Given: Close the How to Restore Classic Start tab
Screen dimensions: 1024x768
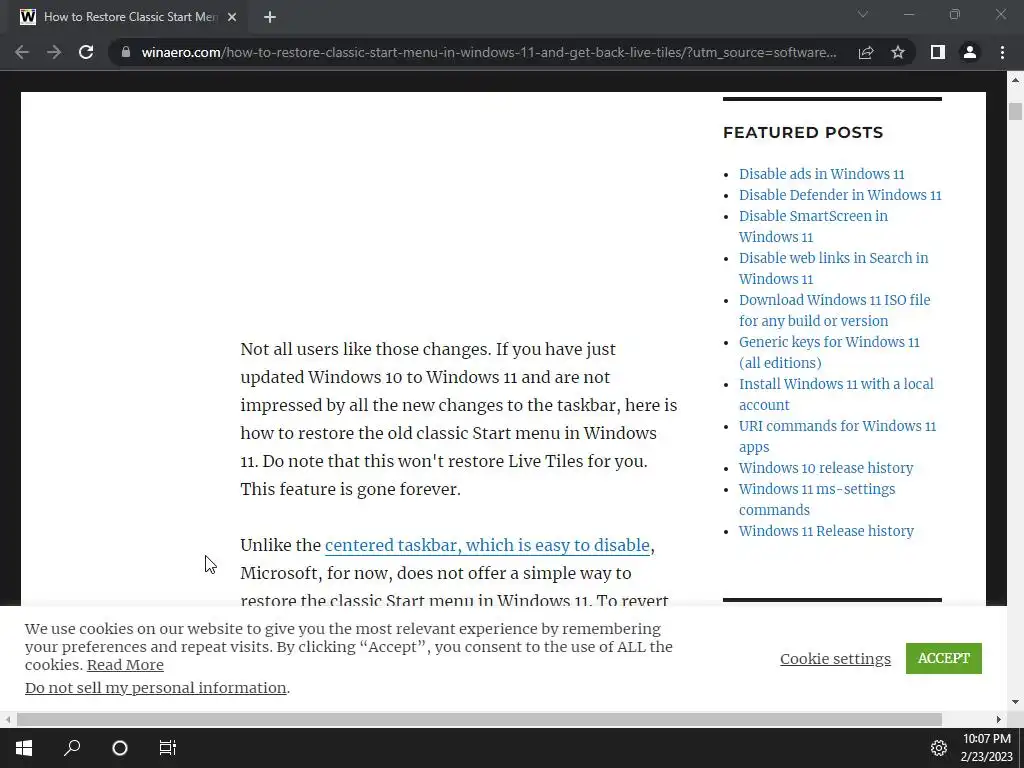Looking at the screenshot, I should pos(232,17).
